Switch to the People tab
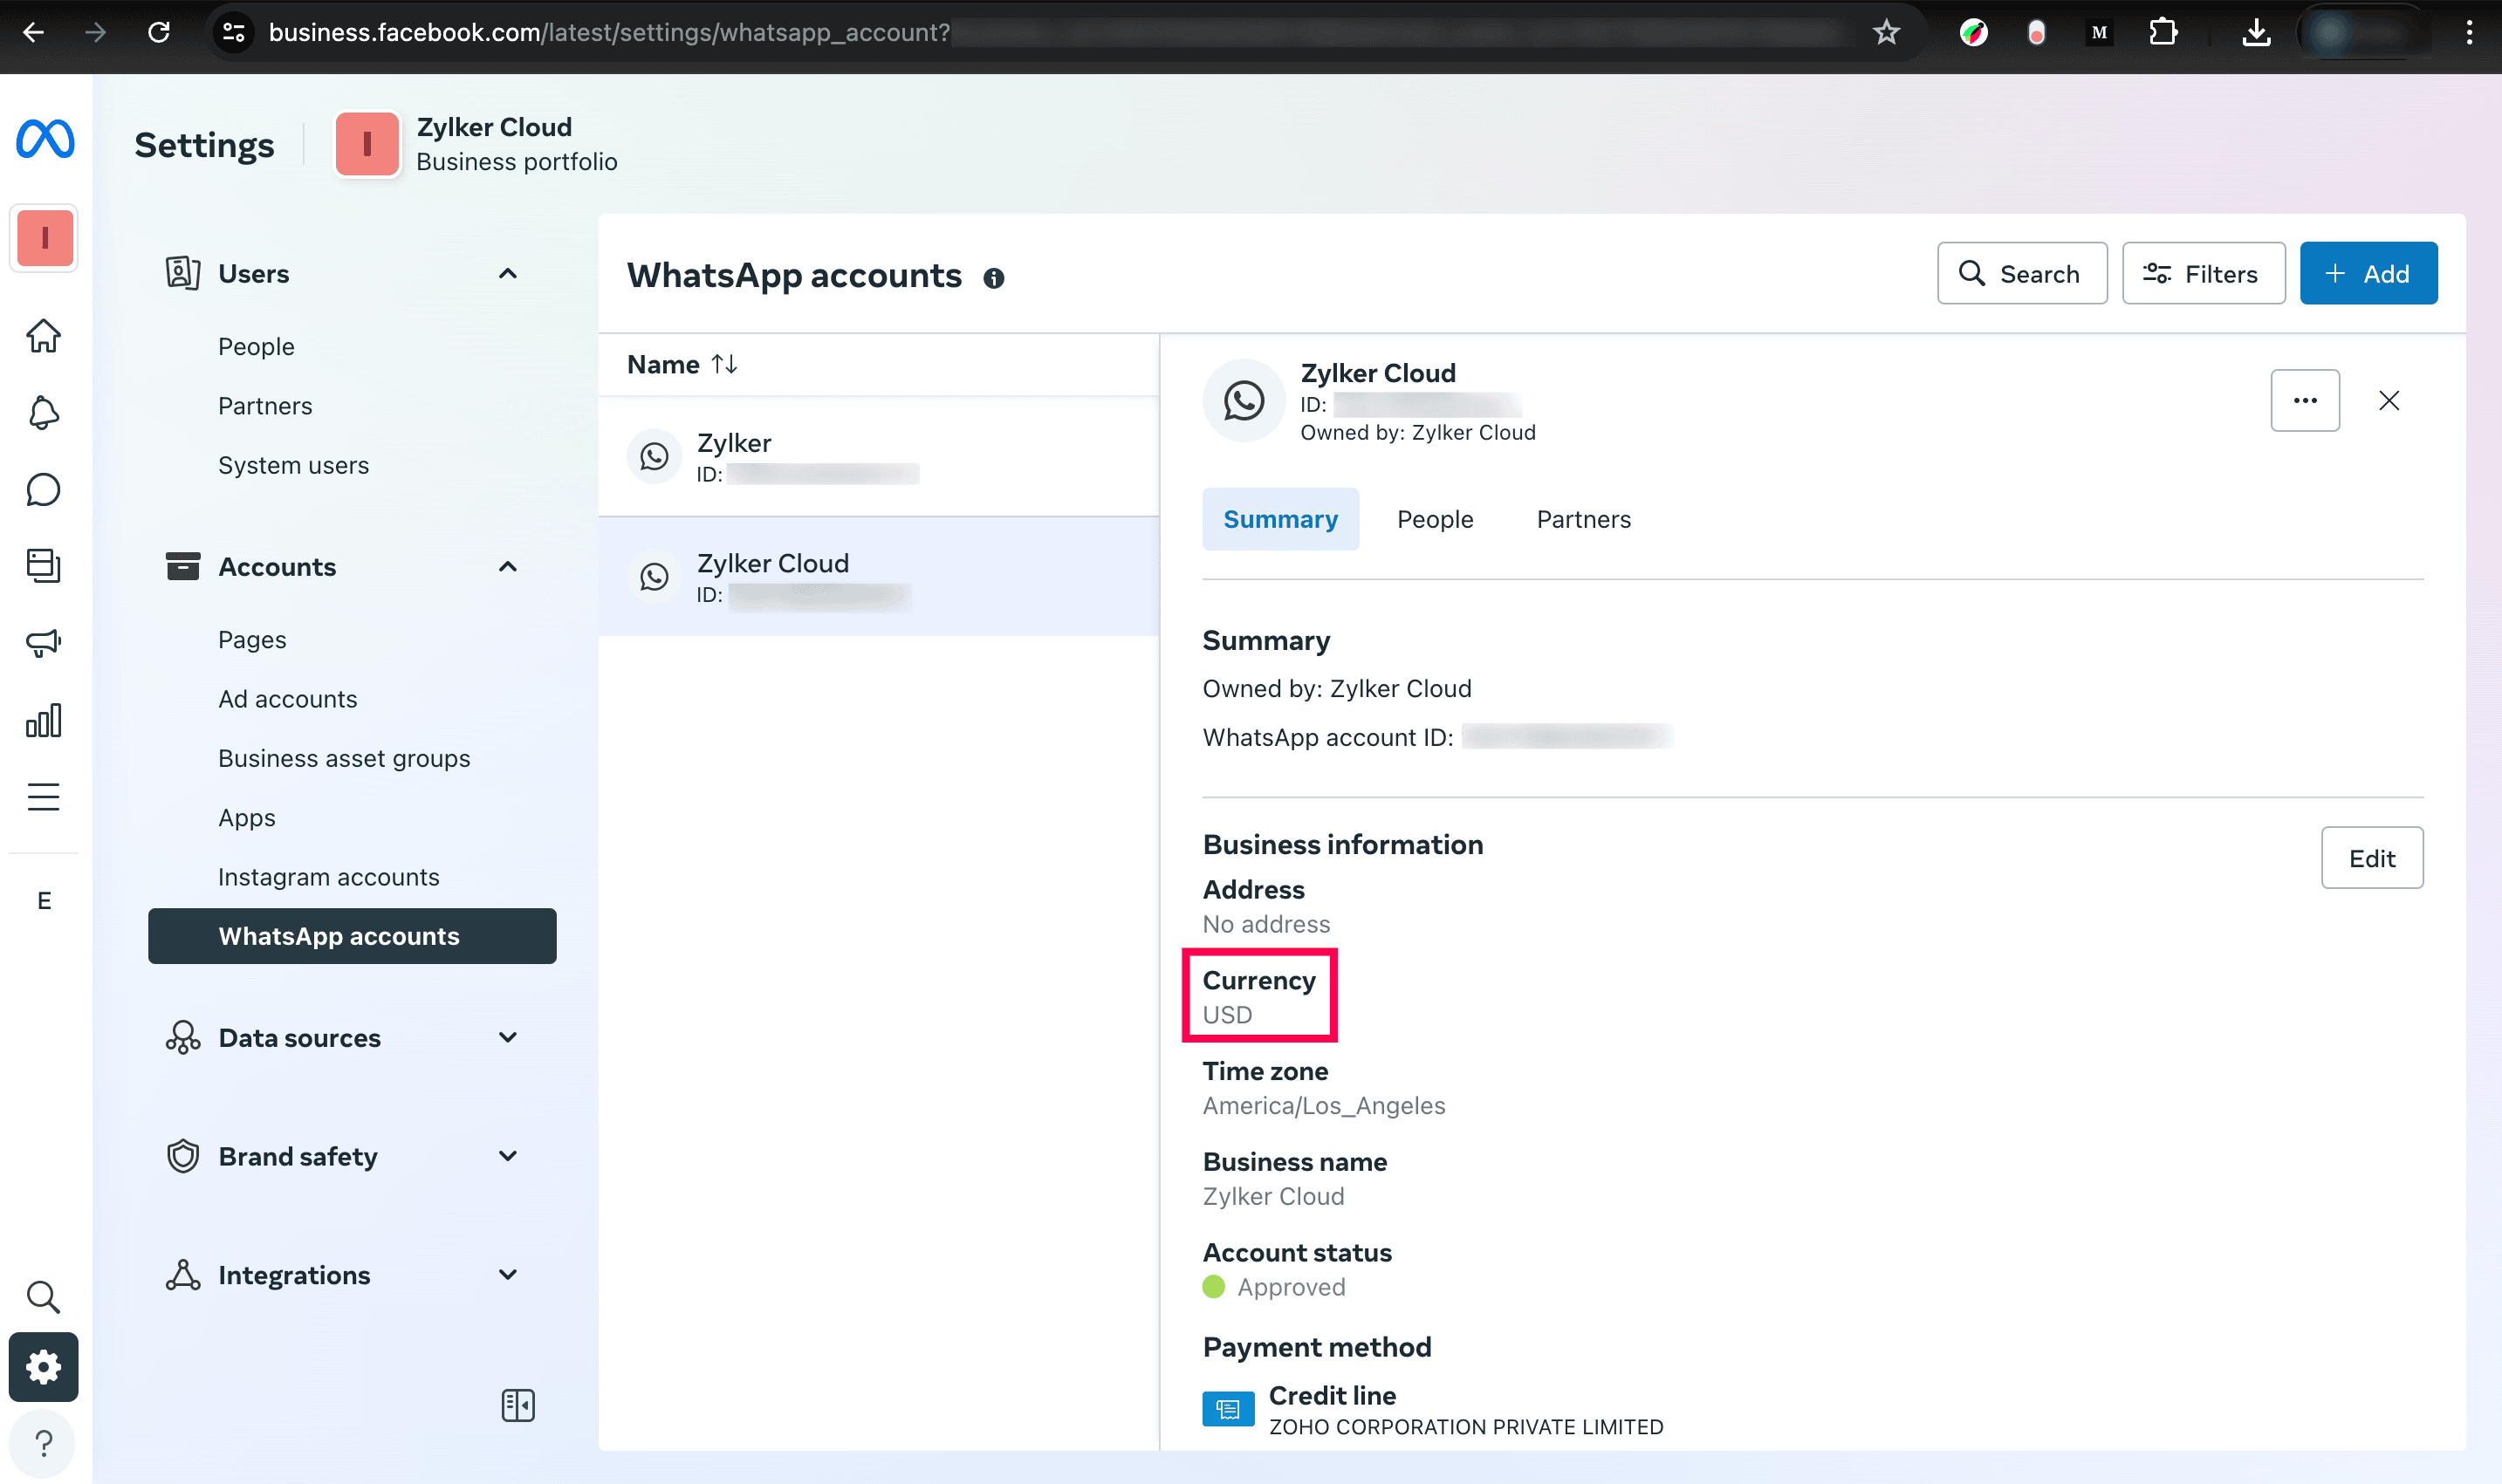This screenshot has height=1484, width=2502. pos(1435,517)
